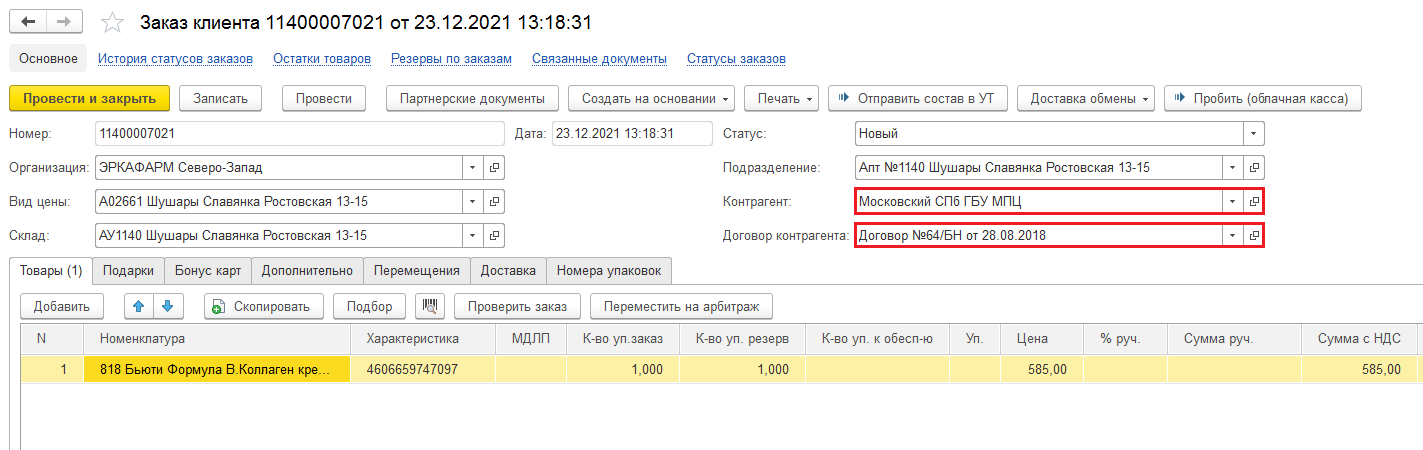This screenshot has width=1423, height=450.
Task: Add document to favorites with star icon
Action: click(113, 22)
